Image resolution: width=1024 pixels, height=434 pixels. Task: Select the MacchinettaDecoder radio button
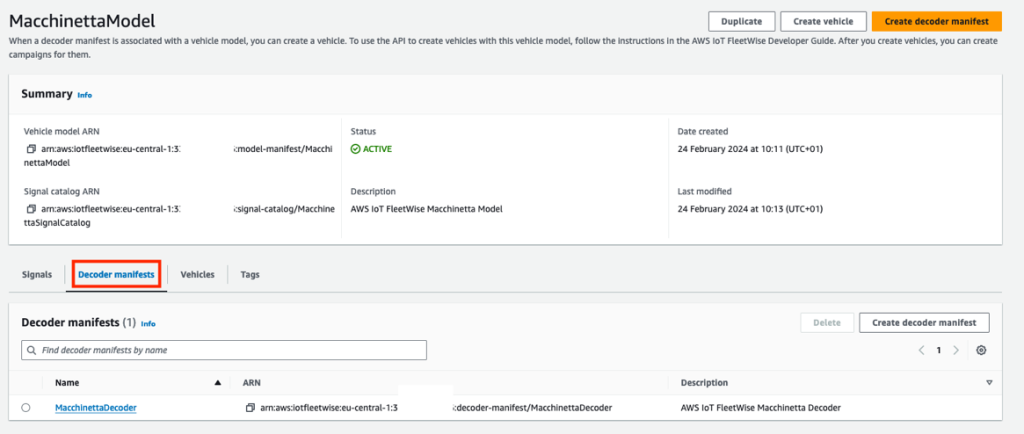25,408
